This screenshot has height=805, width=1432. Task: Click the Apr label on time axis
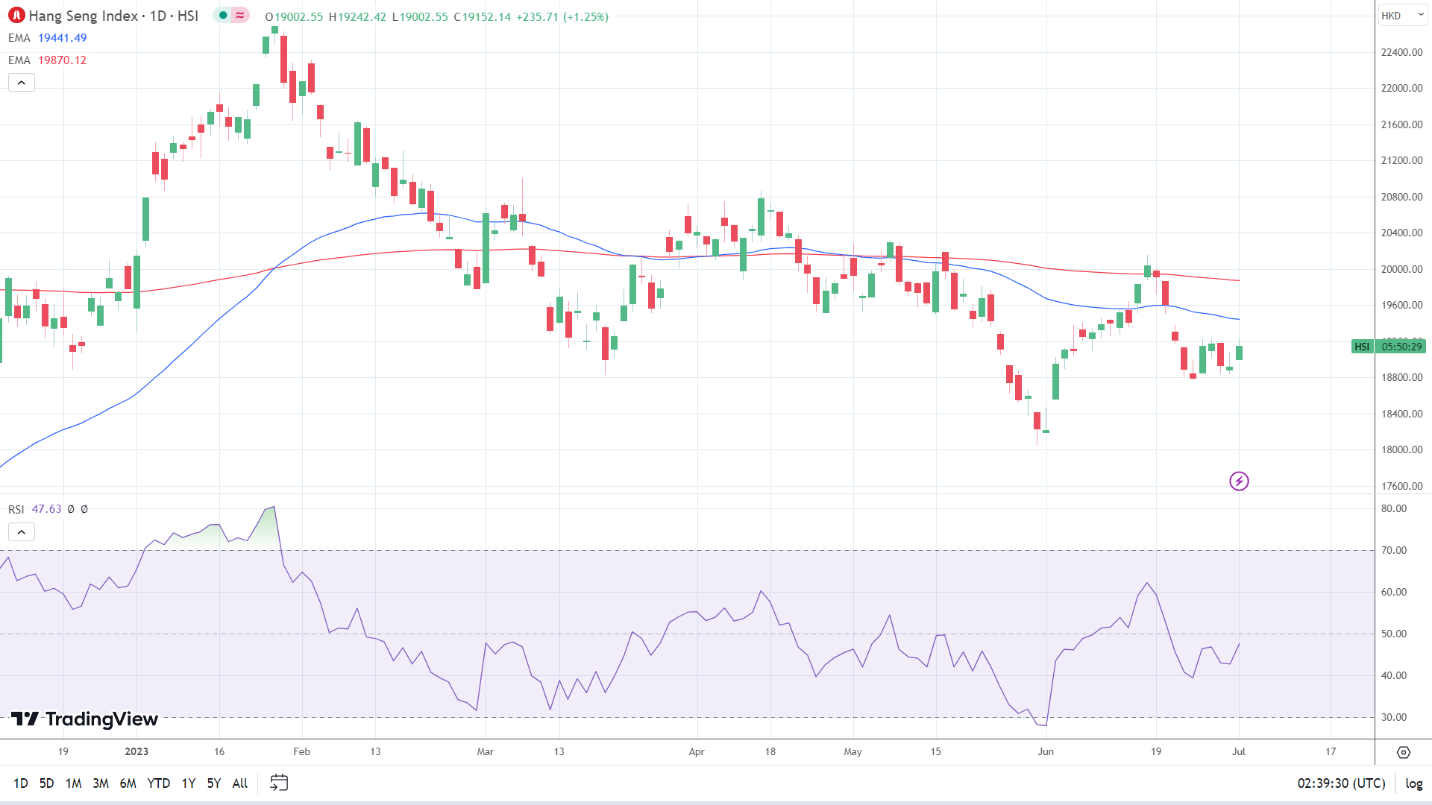pos(697,751)
